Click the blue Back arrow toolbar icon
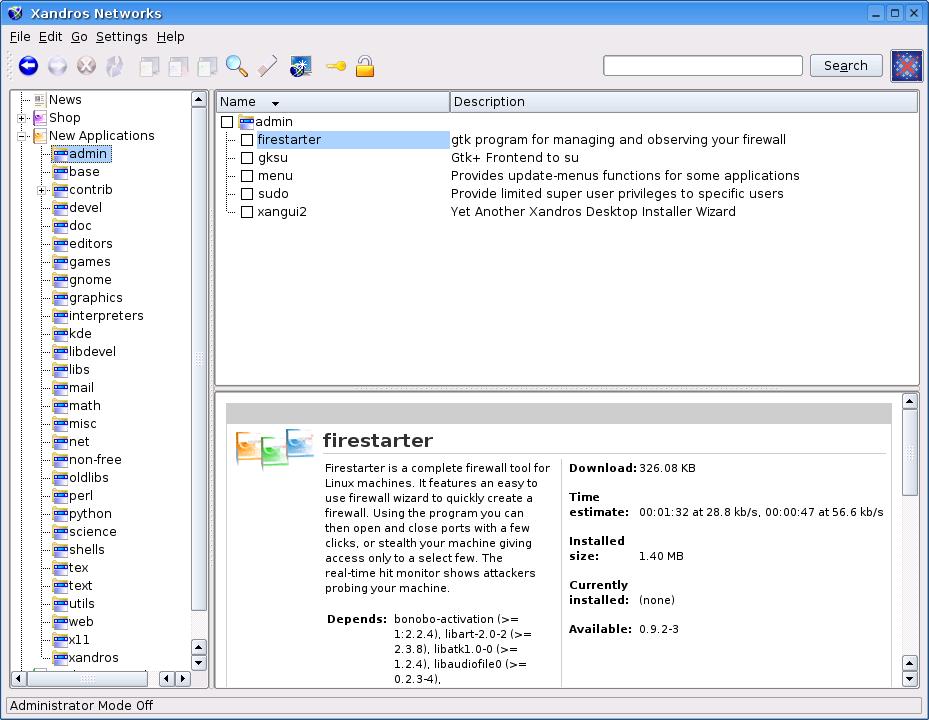The width and height of the screenshot is (929, 720). (x=28, y=66)
